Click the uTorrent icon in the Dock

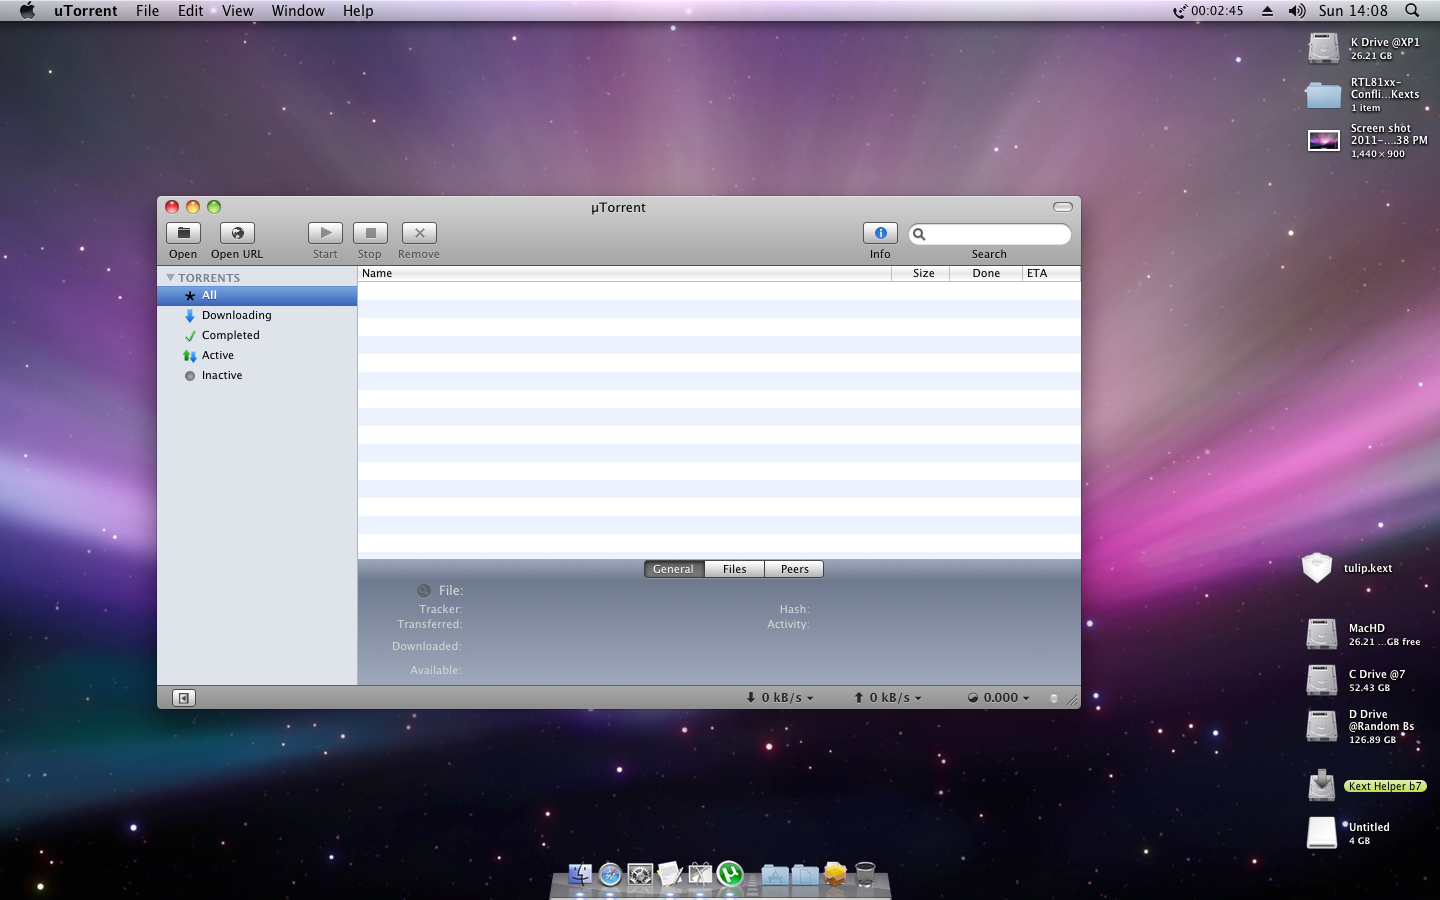(730, 875)
